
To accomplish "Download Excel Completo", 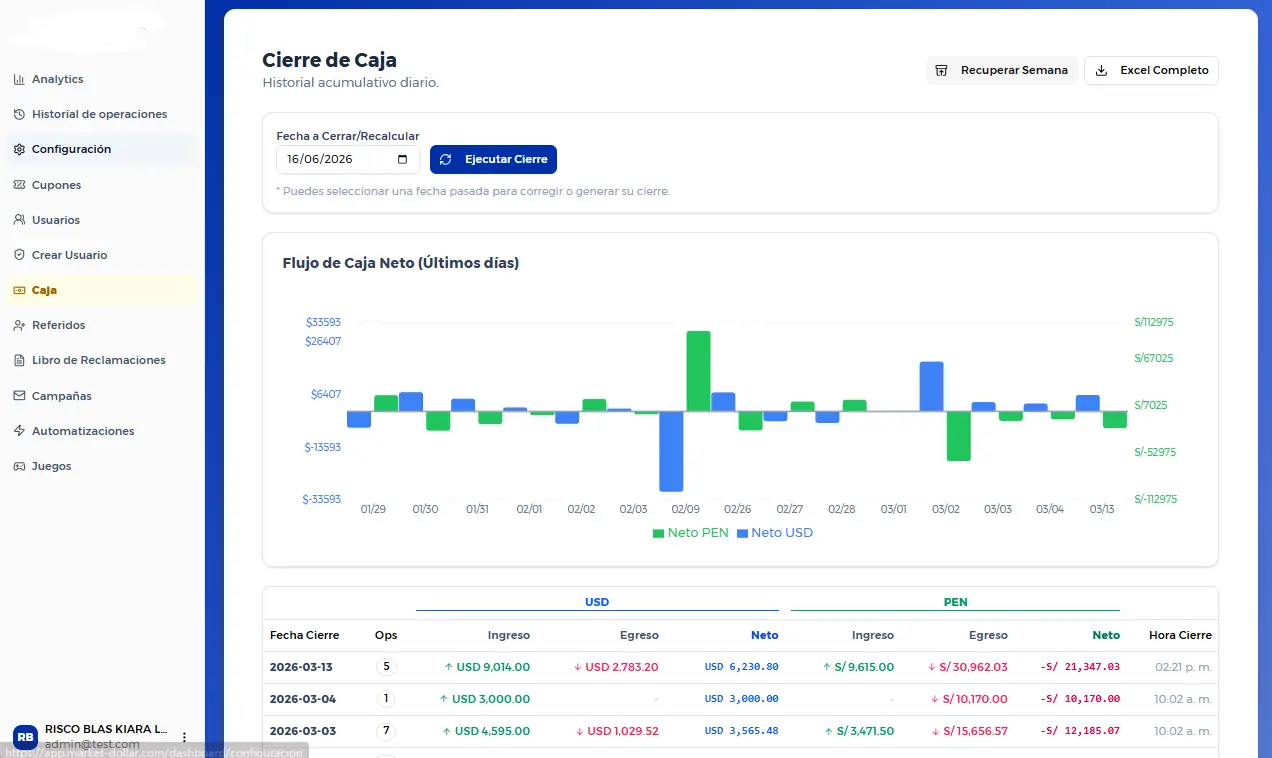I will click(1151, 70).
